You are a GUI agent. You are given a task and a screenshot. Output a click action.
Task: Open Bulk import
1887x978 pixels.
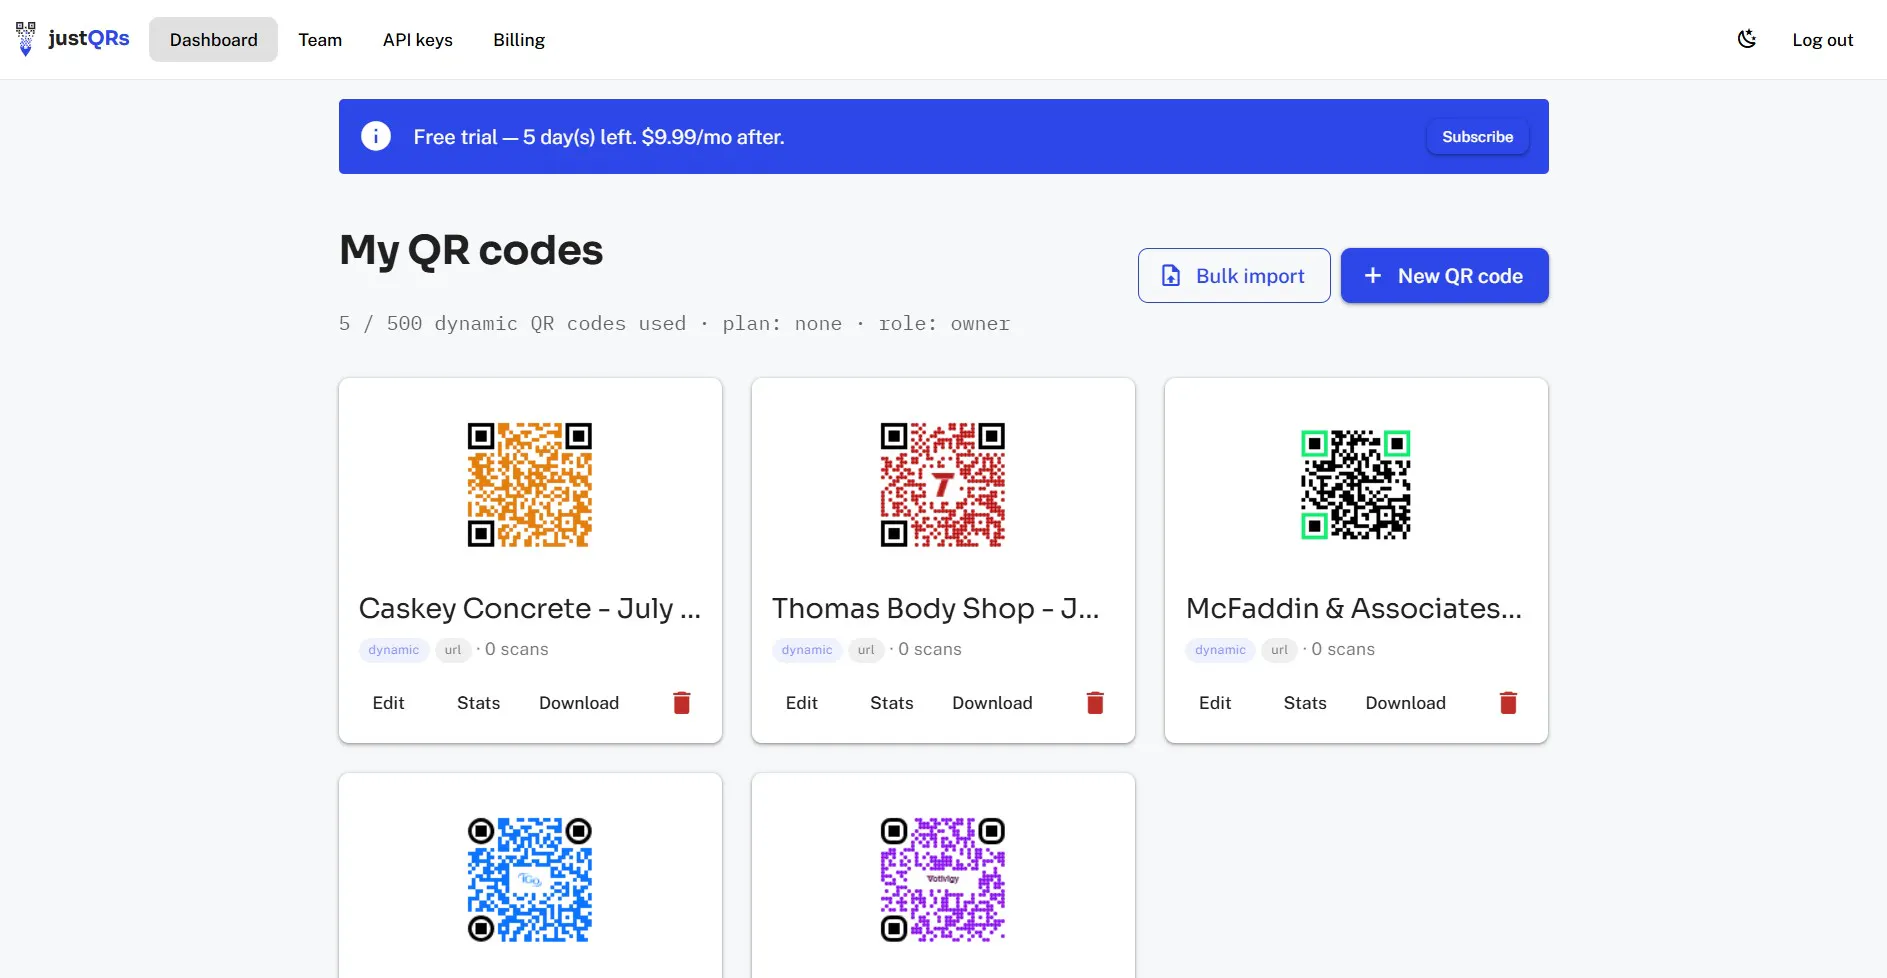[1234, 275]
